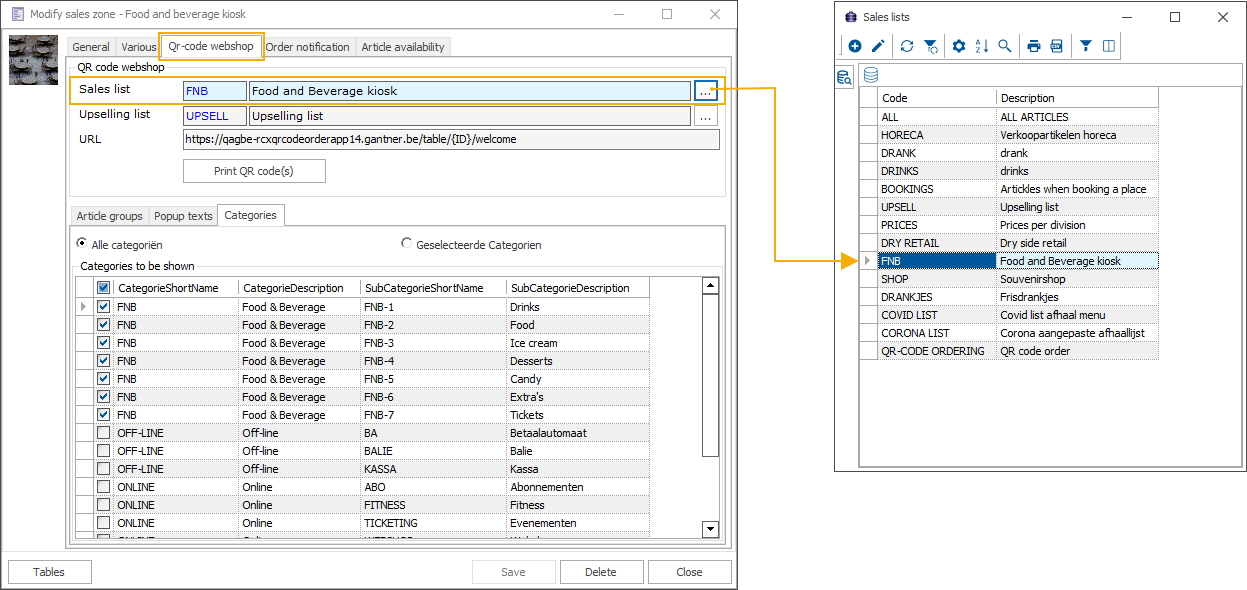Open Sales list browse ellipsis button
Viewport: 1247px width, 590px height.
[x=706, y=91]
